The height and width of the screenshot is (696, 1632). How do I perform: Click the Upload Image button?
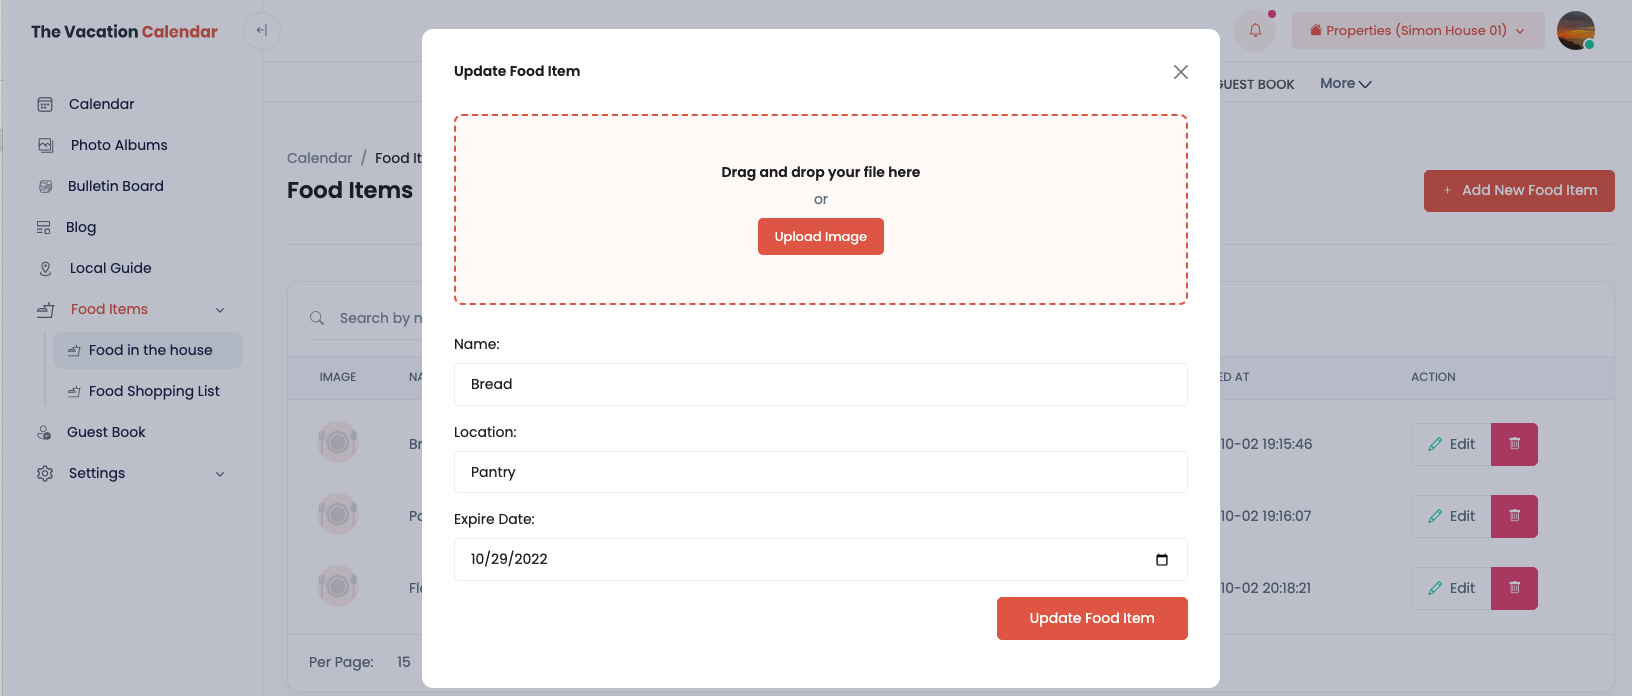tap(820, 237)
